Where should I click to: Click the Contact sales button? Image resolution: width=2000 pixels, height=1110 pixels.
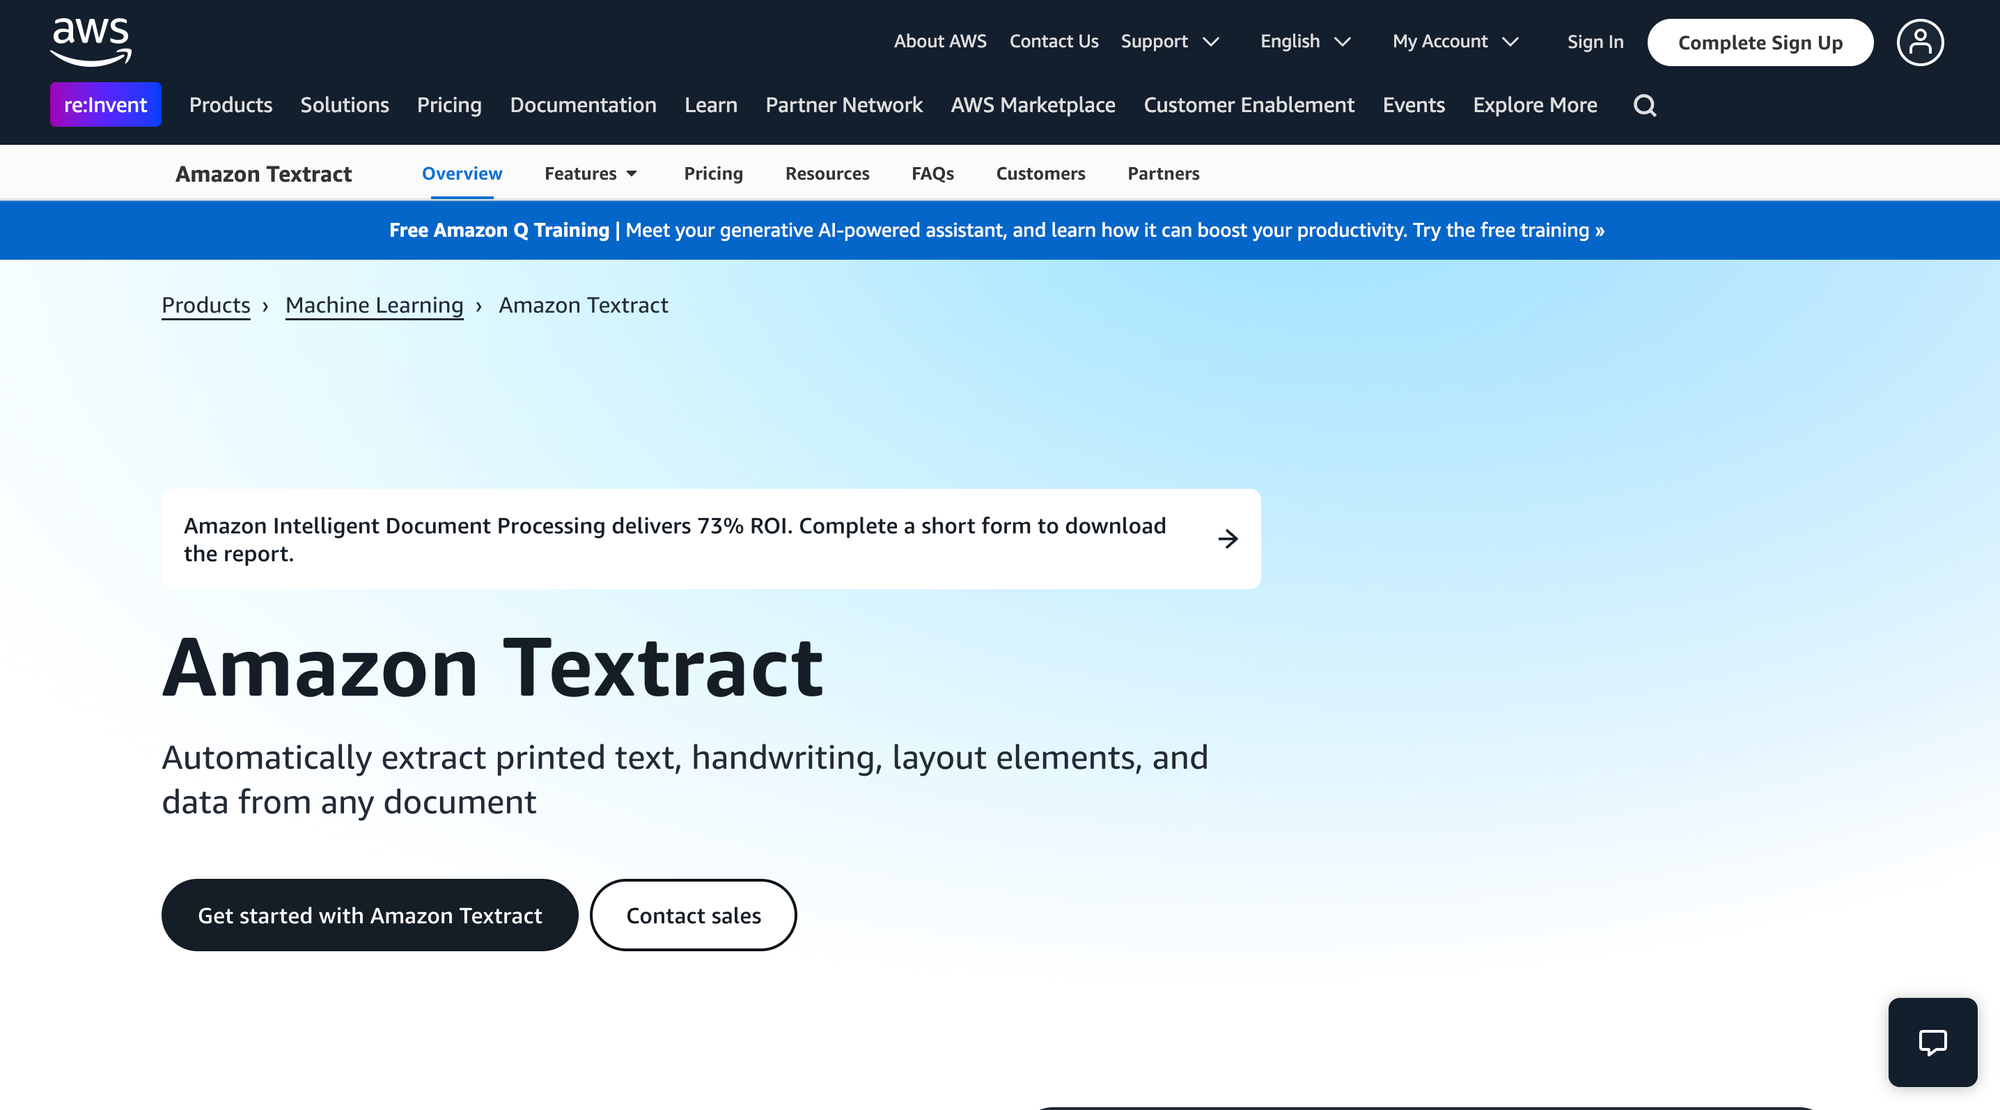693,915
